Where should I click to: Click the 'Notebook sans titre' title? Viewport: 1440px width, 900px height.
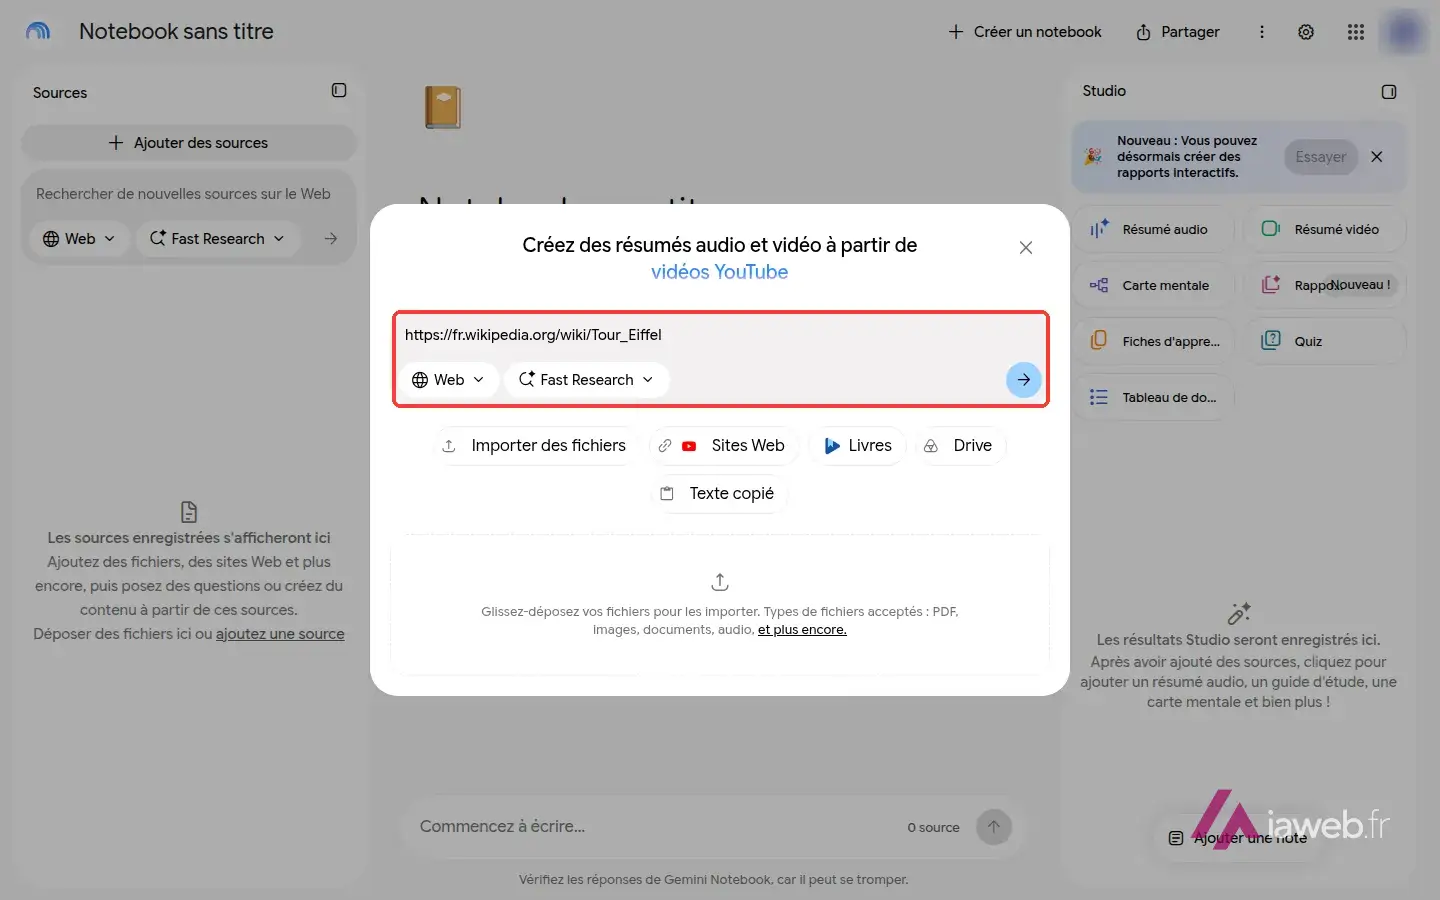pyautogui.click(x=176, y=32)
